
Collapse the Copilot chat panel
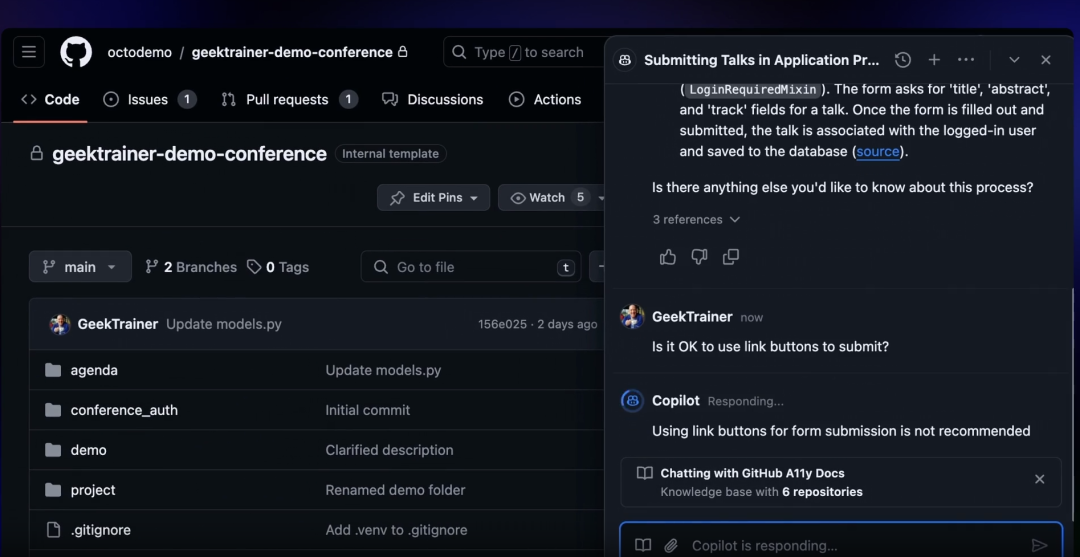click(x=1014, y=60)
